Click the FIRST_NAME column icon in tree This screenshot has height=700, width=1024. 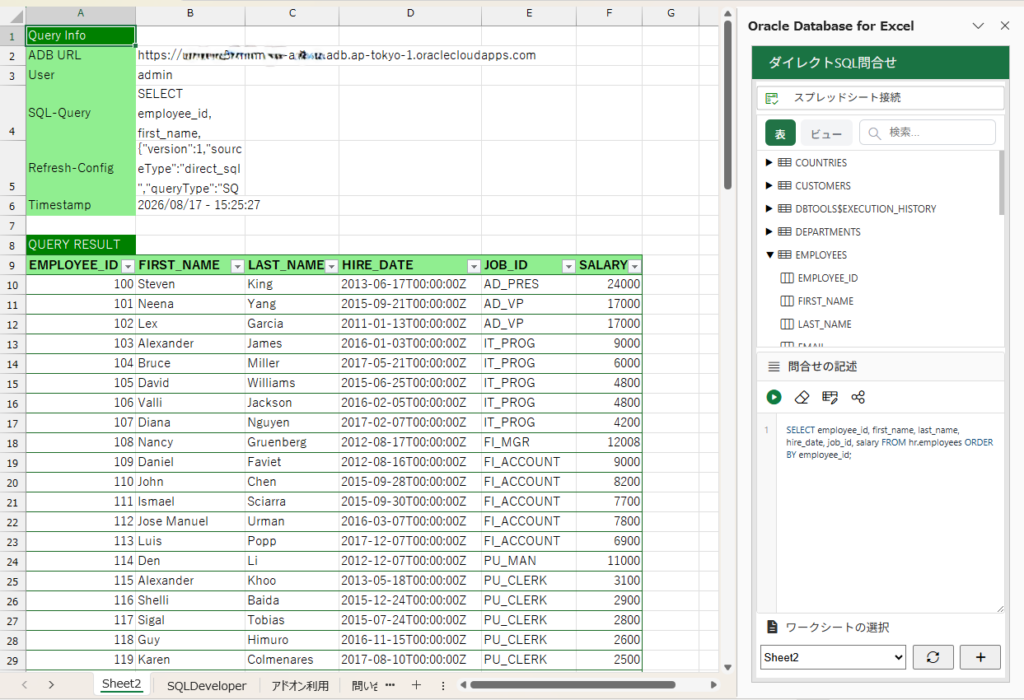tap(787, 301)
